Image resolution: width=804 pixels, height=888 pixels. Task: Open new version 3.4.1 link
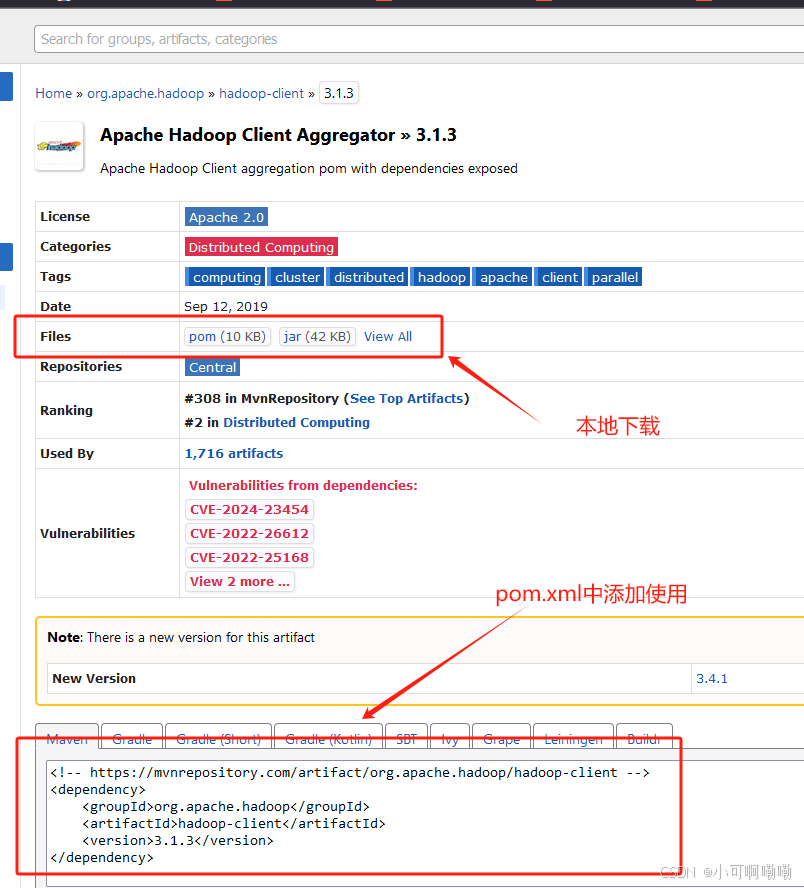(712, 678)
